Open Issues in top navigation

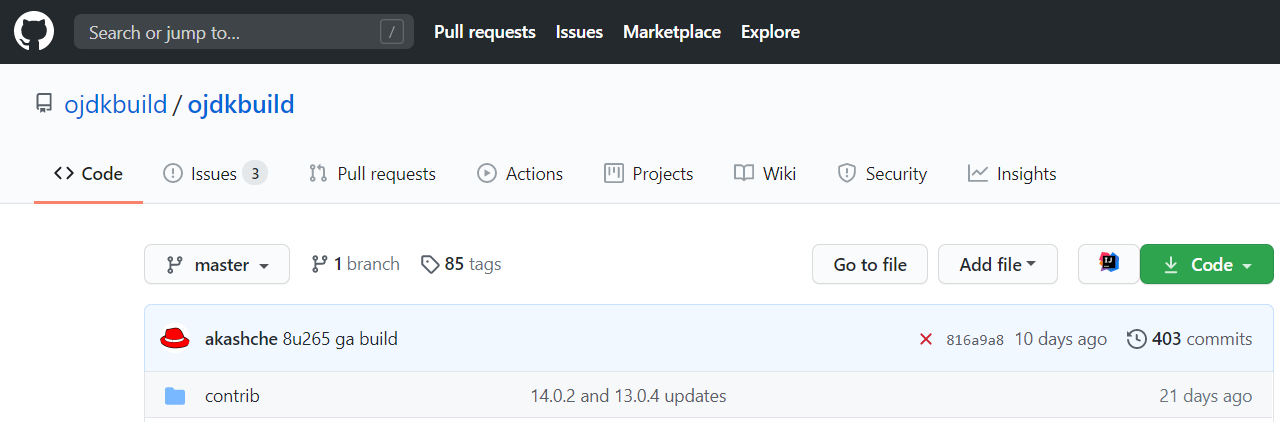579,32
